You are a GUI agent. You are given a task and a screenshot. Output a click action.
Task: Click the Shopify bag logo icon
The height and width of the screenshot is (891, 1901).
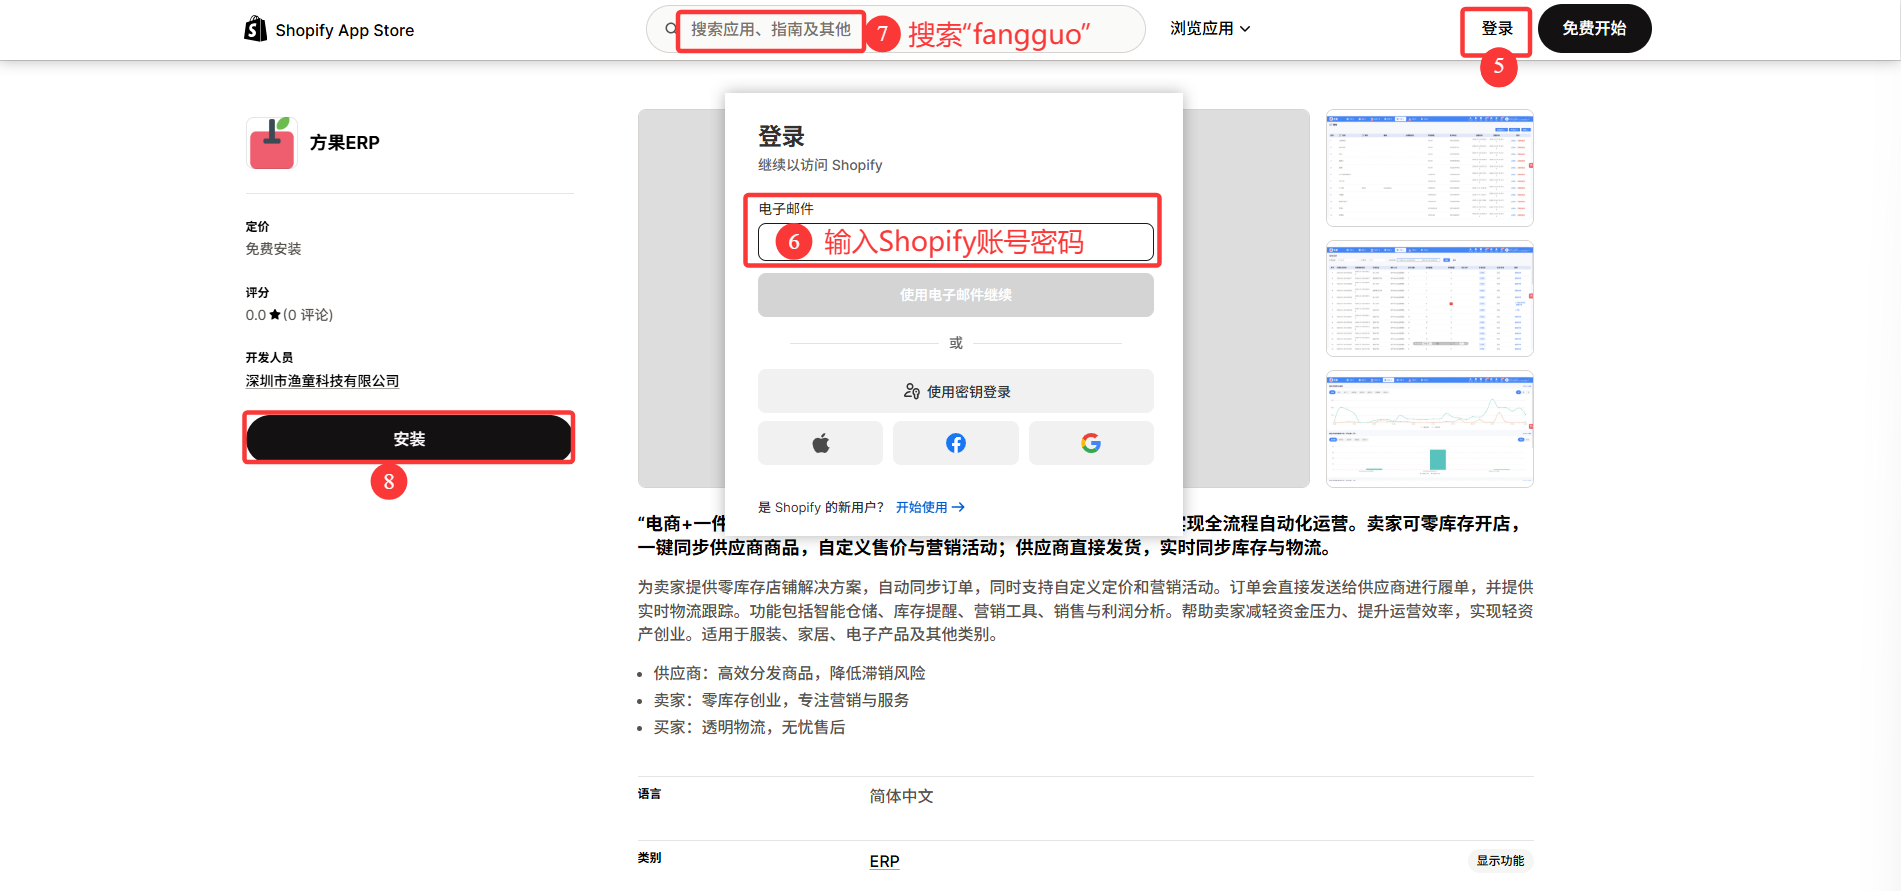[256, 29]
